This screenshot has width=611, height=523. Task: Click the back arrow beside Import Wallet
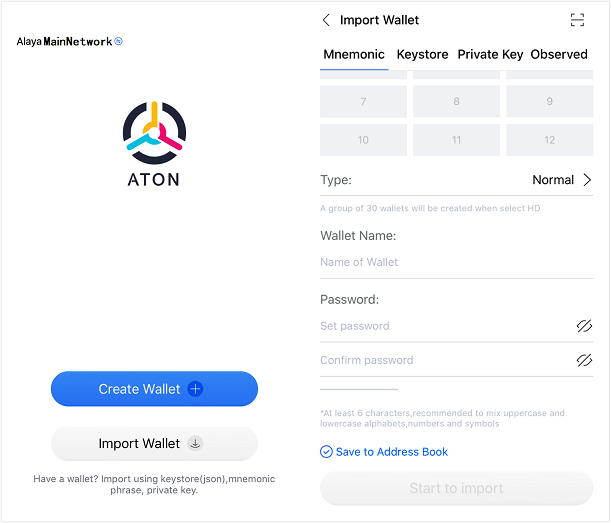click(326, 20)
